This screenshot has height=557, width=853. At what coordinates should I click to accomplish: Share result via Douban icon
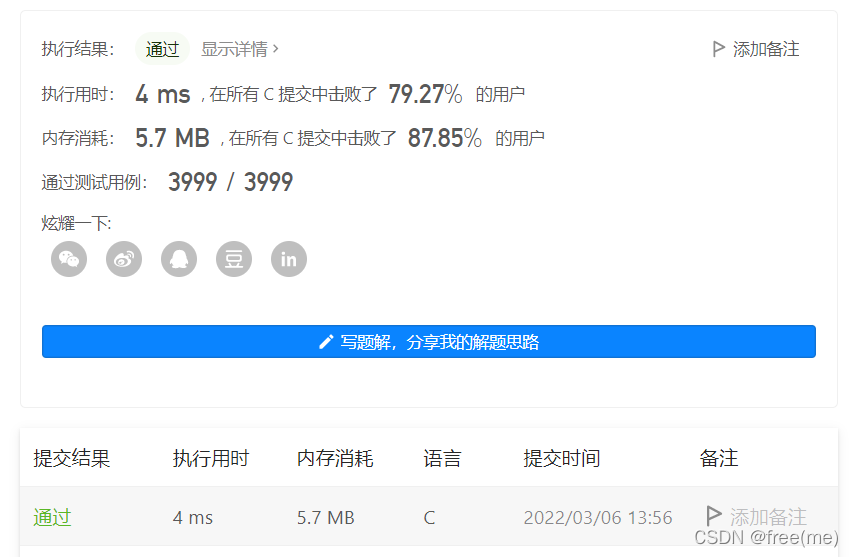coord(234,259)
